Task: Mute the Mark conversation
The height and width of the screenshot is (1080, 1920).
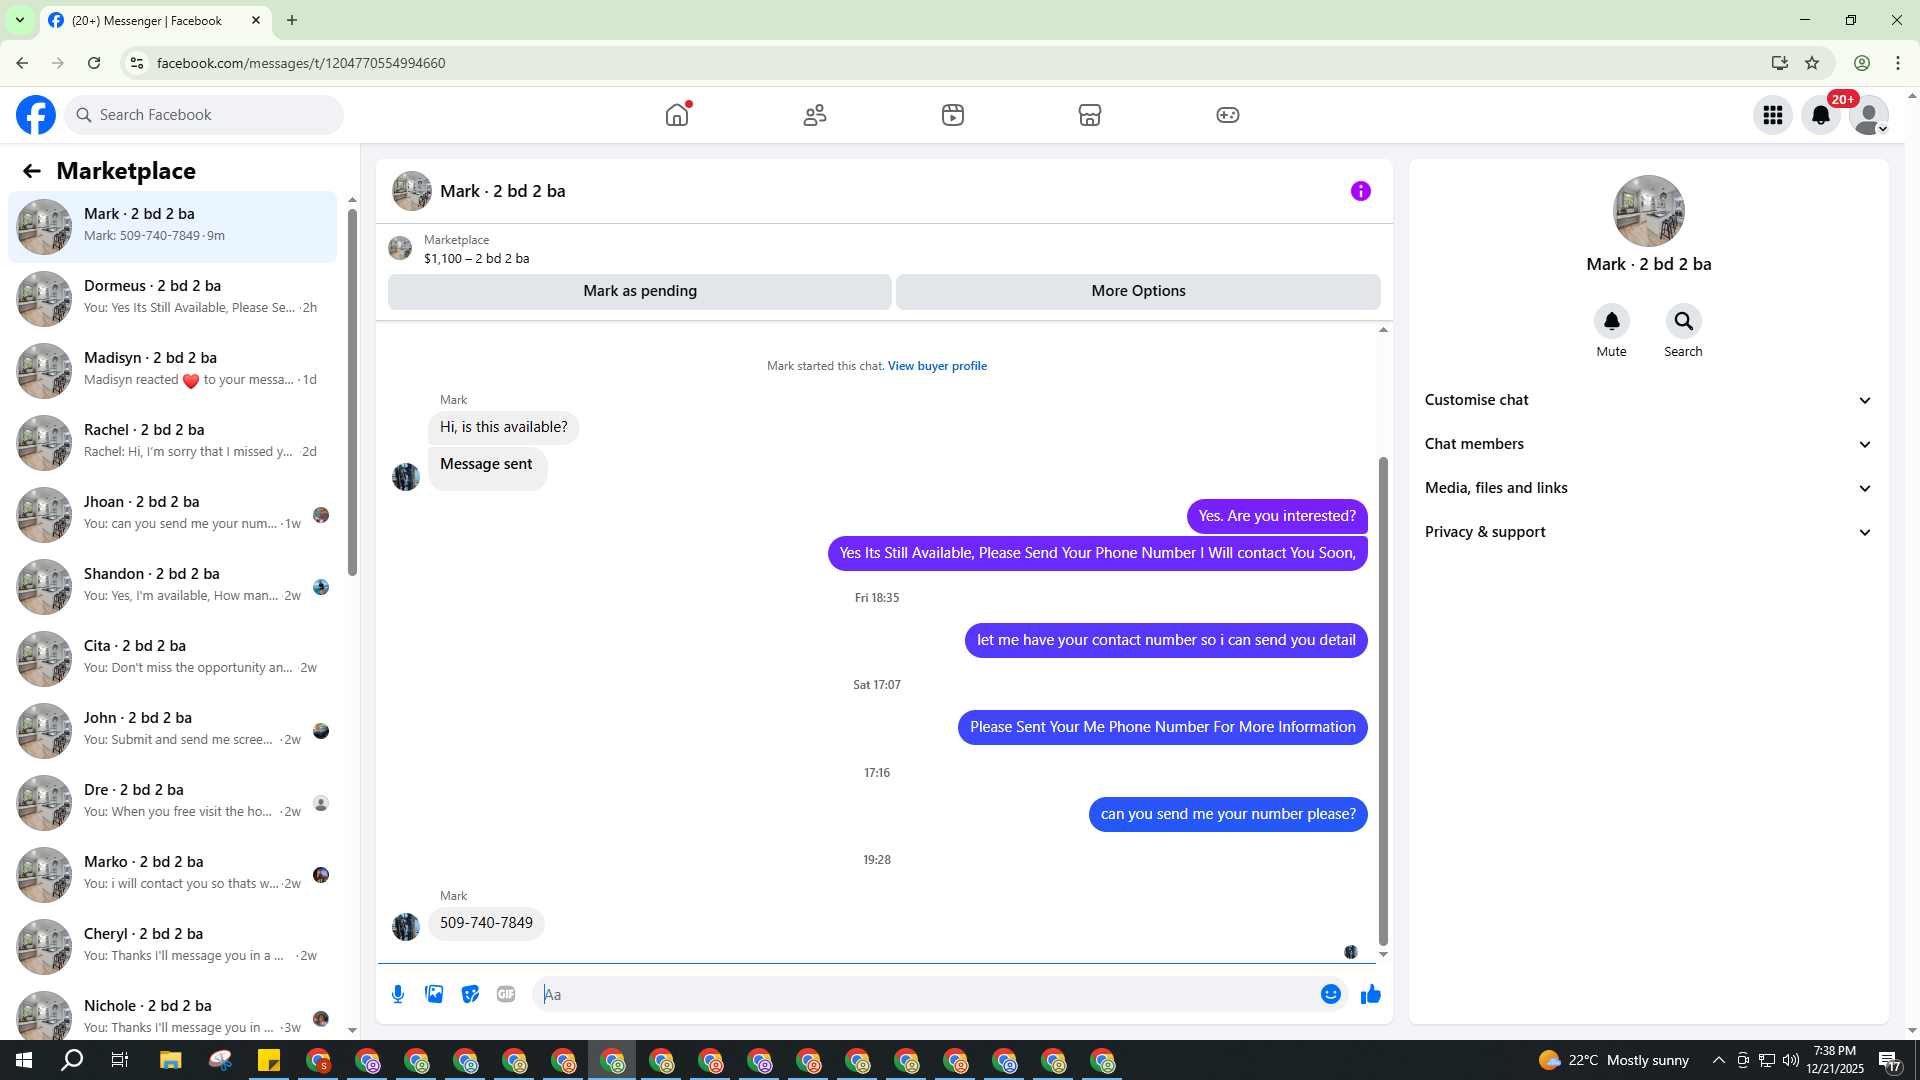Action: coord(1611,331)
